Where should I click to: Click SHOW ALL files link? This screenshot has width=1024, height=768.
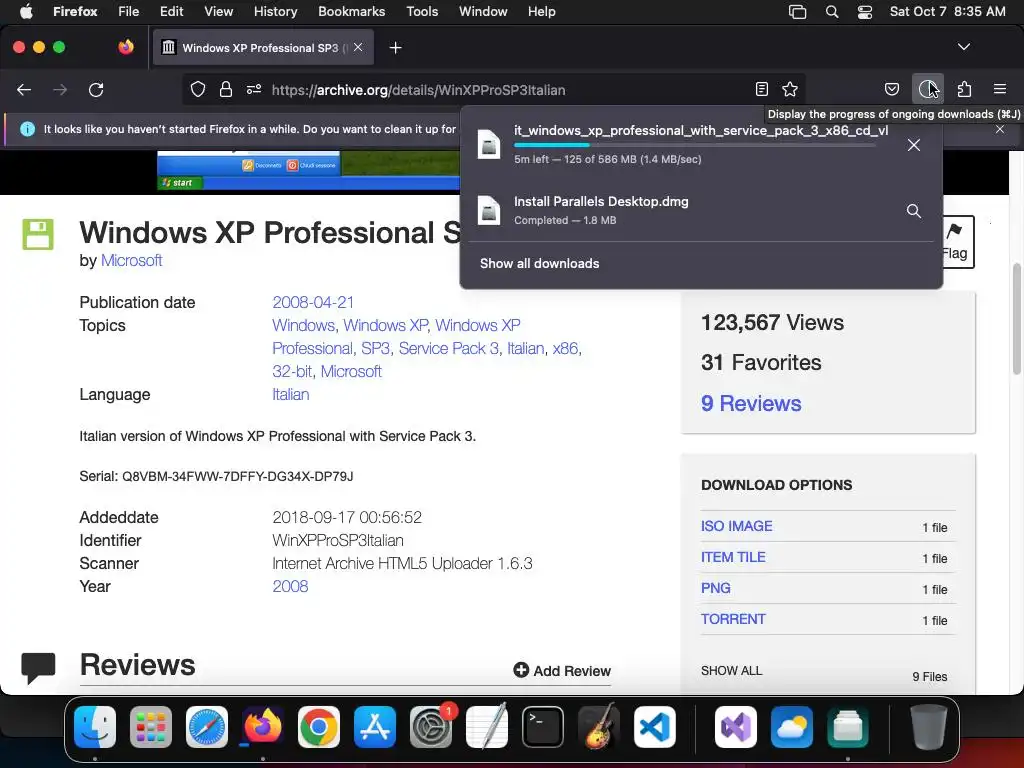731,671
